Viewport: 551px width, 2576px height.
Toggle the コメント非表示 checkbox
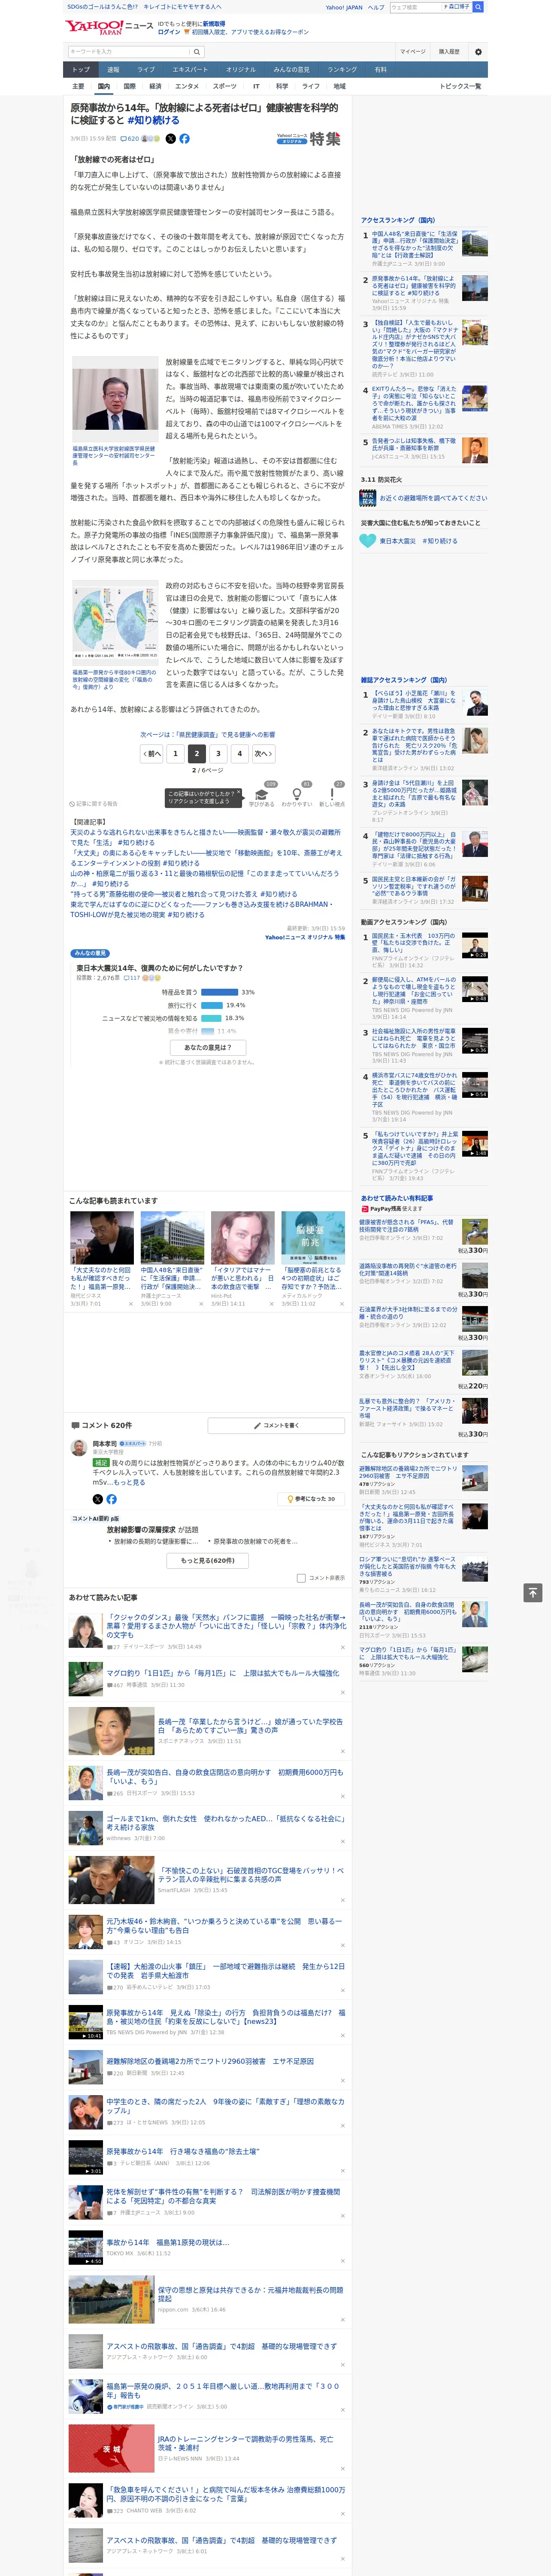click(301, 1578)
